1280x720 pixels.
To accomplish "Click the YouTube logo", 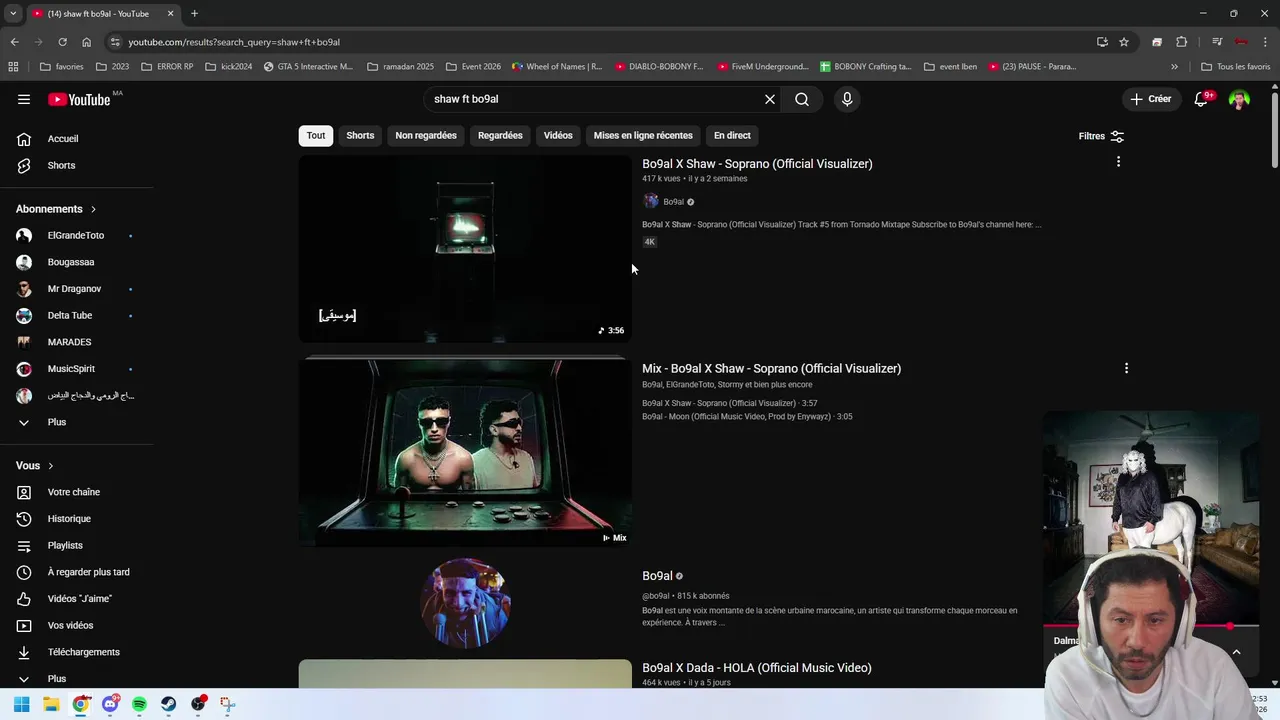I will point(80,99).
